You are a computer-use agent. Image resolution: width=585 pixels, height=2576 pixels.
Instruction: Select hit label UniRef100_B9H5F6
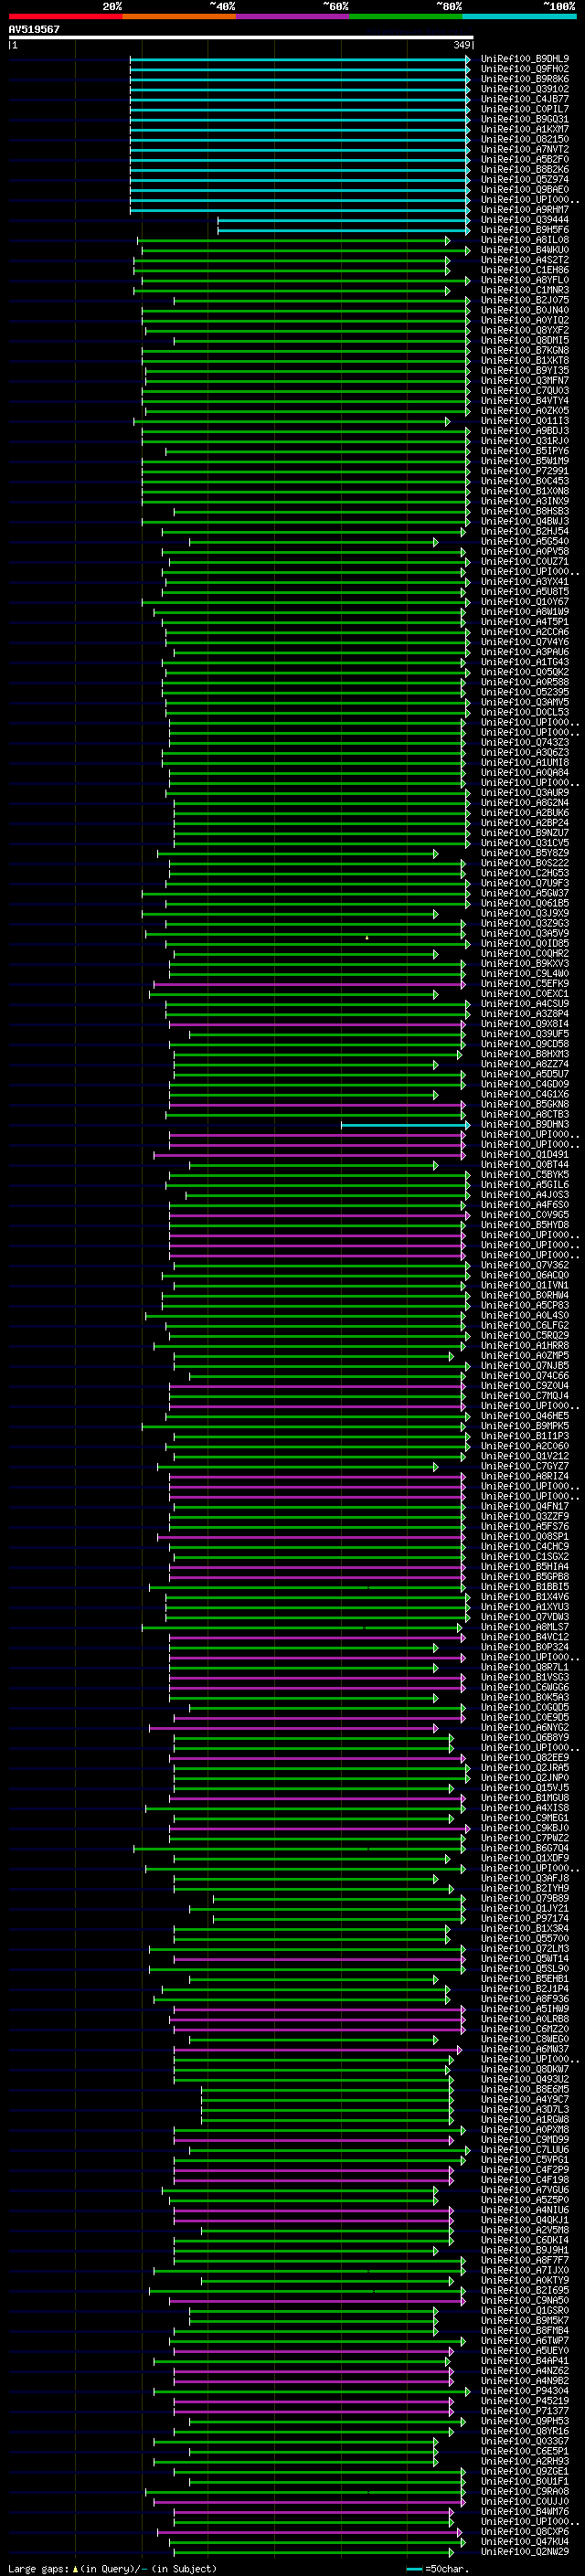524,230
